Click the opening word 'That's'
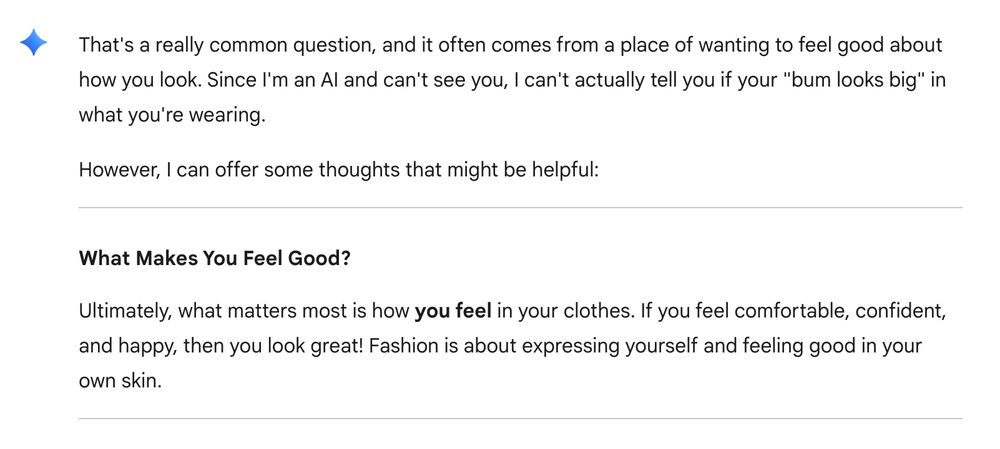Image resolution: width=1000 pixels, height=449 pixels. tap(105, 46)
